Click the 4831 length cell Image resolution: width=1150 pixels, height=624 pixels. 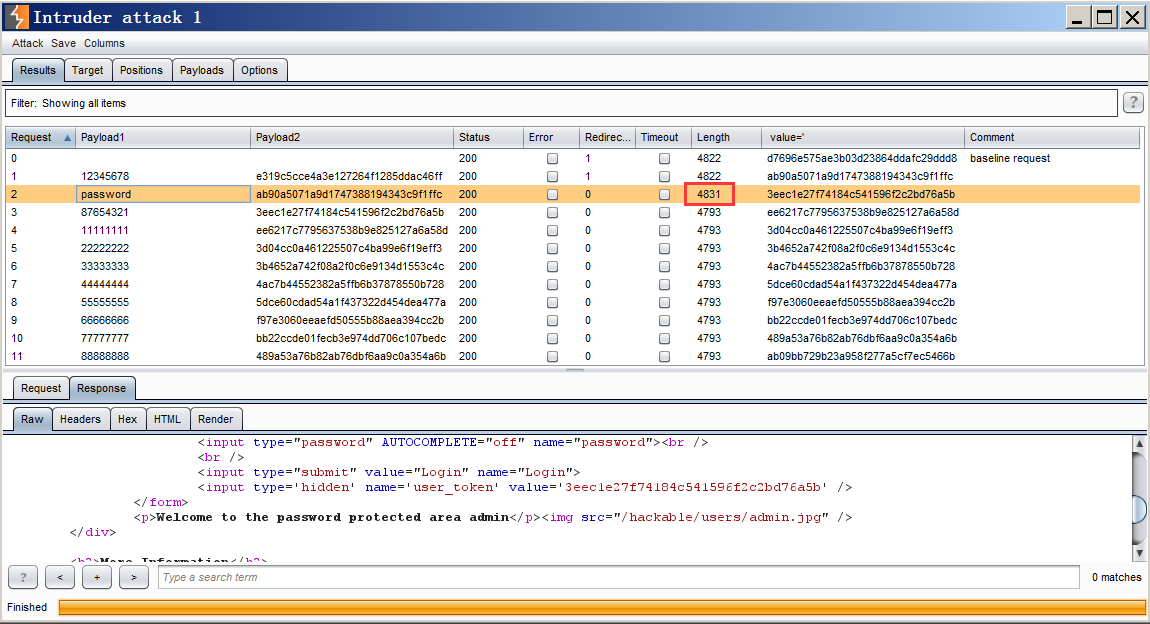tap(709, 194)
